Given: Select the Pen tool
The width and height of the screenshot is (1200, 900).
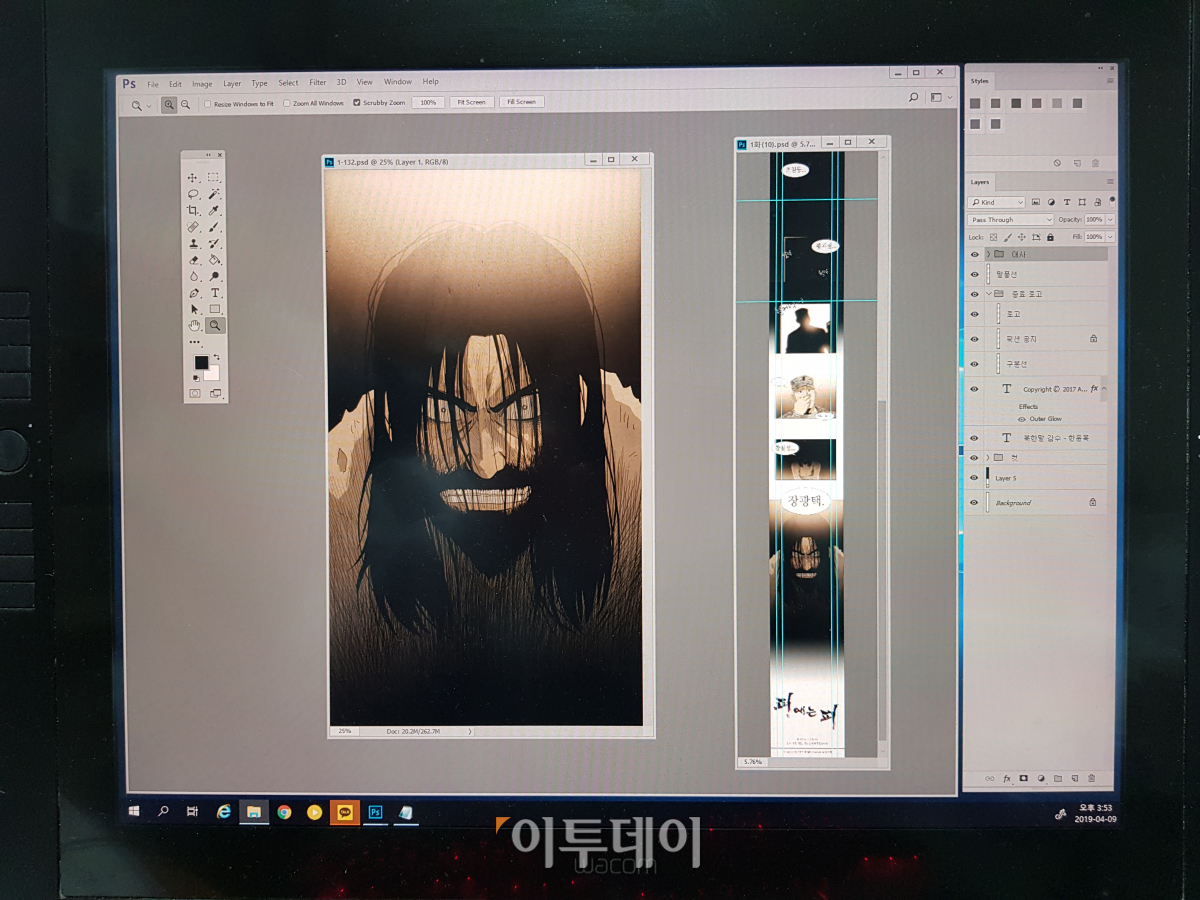Looking at the screenshot, I should [x=193, y=292].
